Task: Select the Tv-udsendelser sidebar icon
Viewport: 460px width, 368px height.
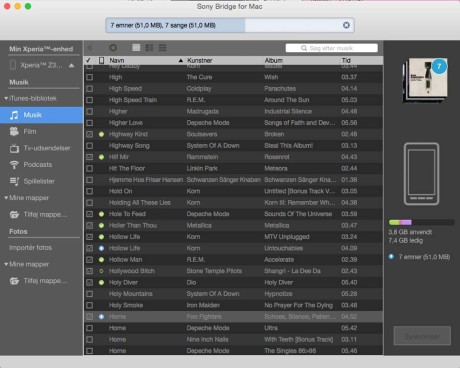Action: [x=14, y=148]
